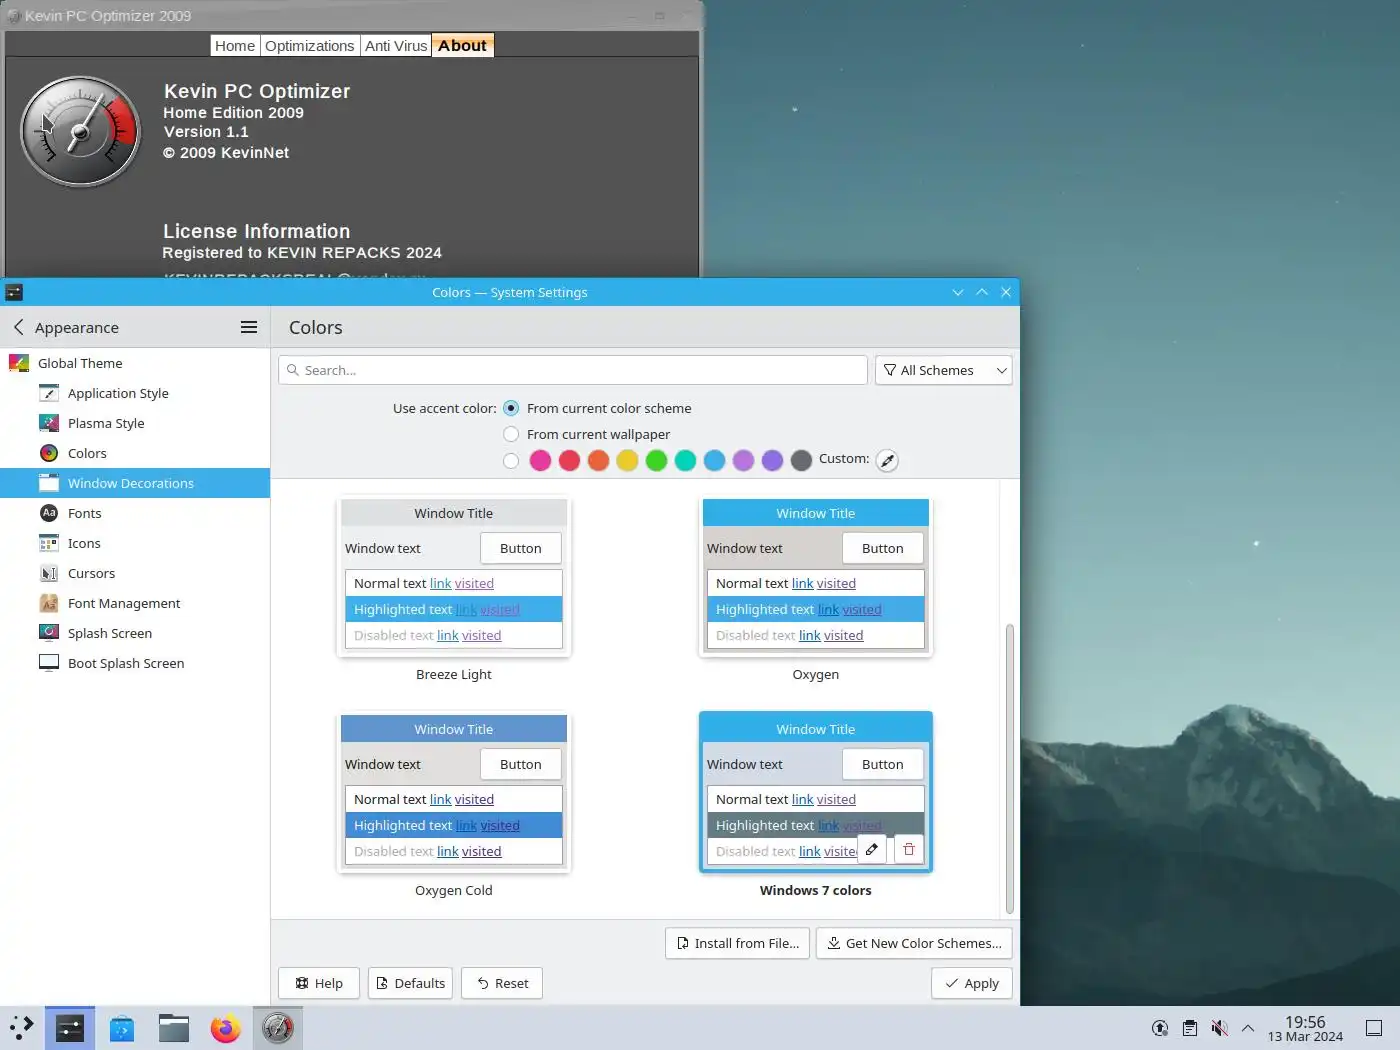Launch the file manager from taskbar
Screen dimensions: 1400x1050
tap(174, 1028)
